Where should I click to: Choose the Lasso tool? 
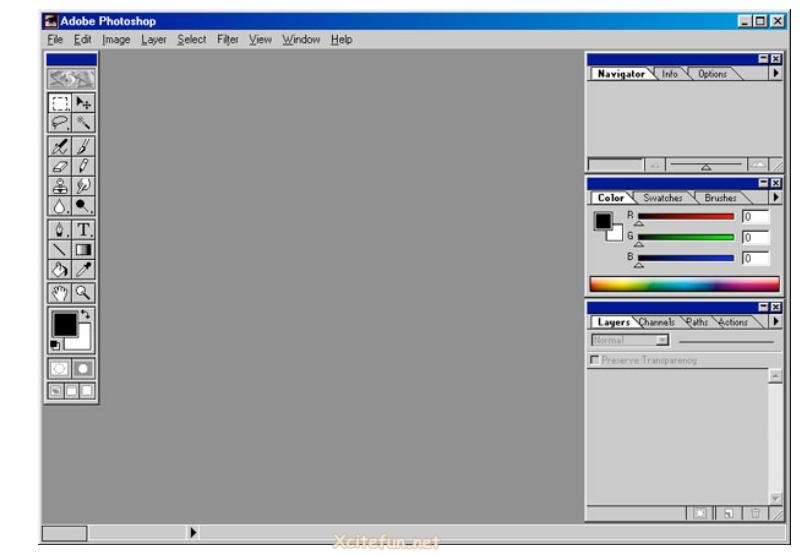[60, 123]
